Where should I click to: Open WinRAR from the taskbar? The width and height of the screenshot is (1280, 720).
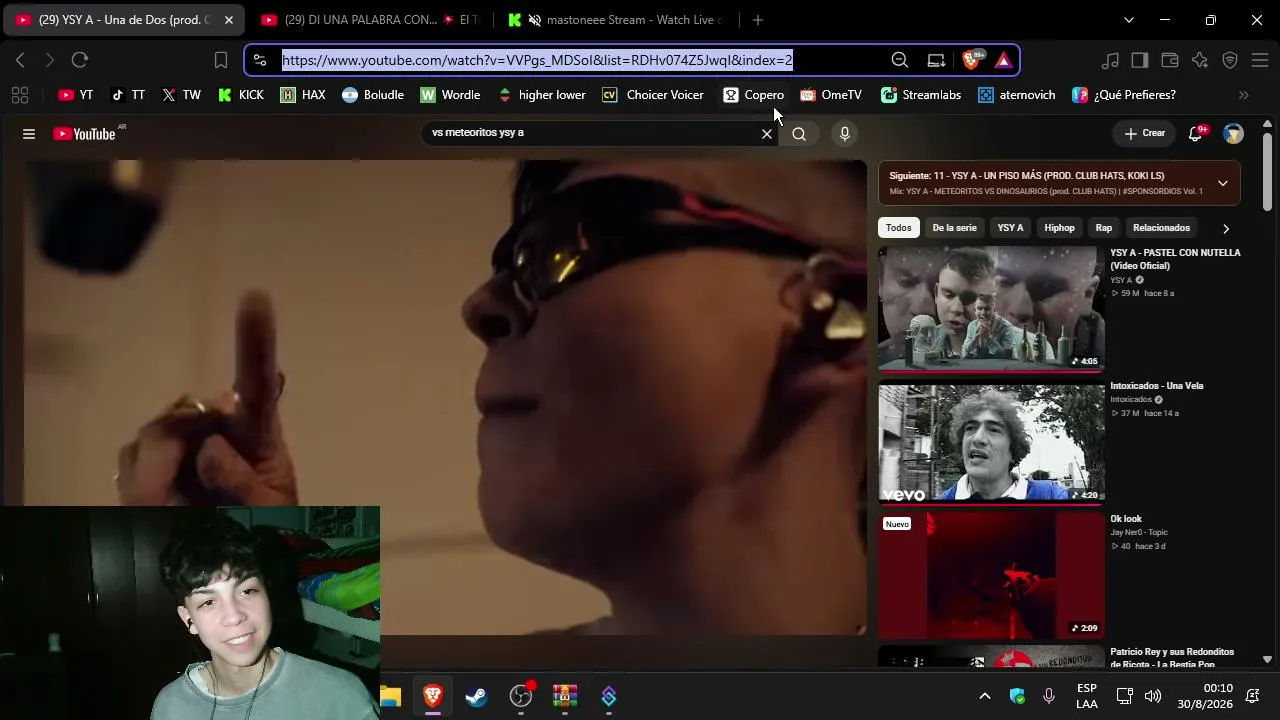point(565,696)
